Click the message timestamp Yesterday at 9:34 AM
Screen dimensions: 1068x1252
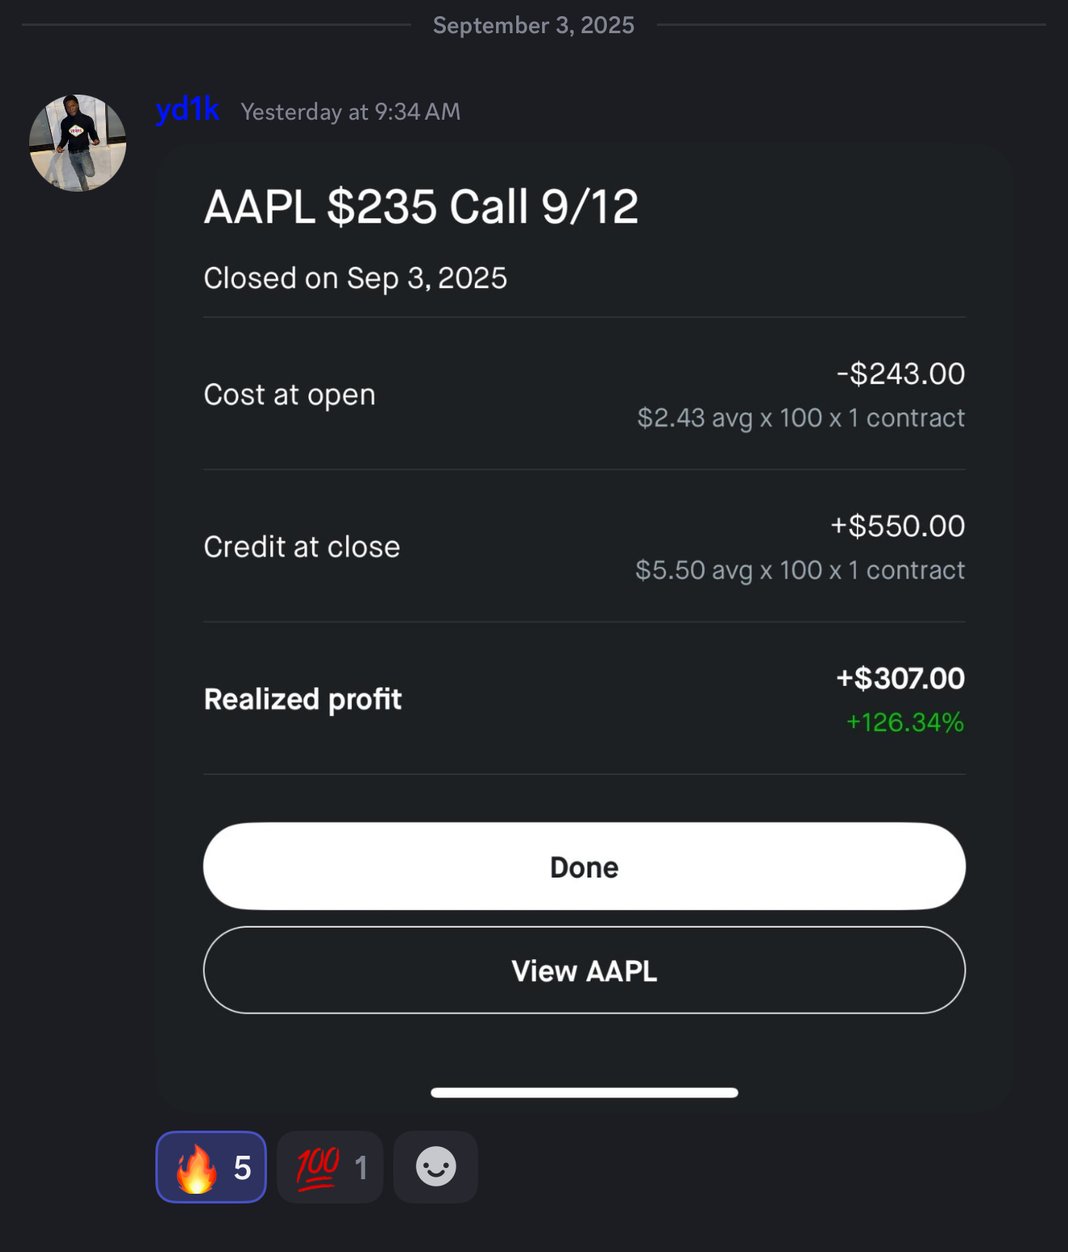351,111
